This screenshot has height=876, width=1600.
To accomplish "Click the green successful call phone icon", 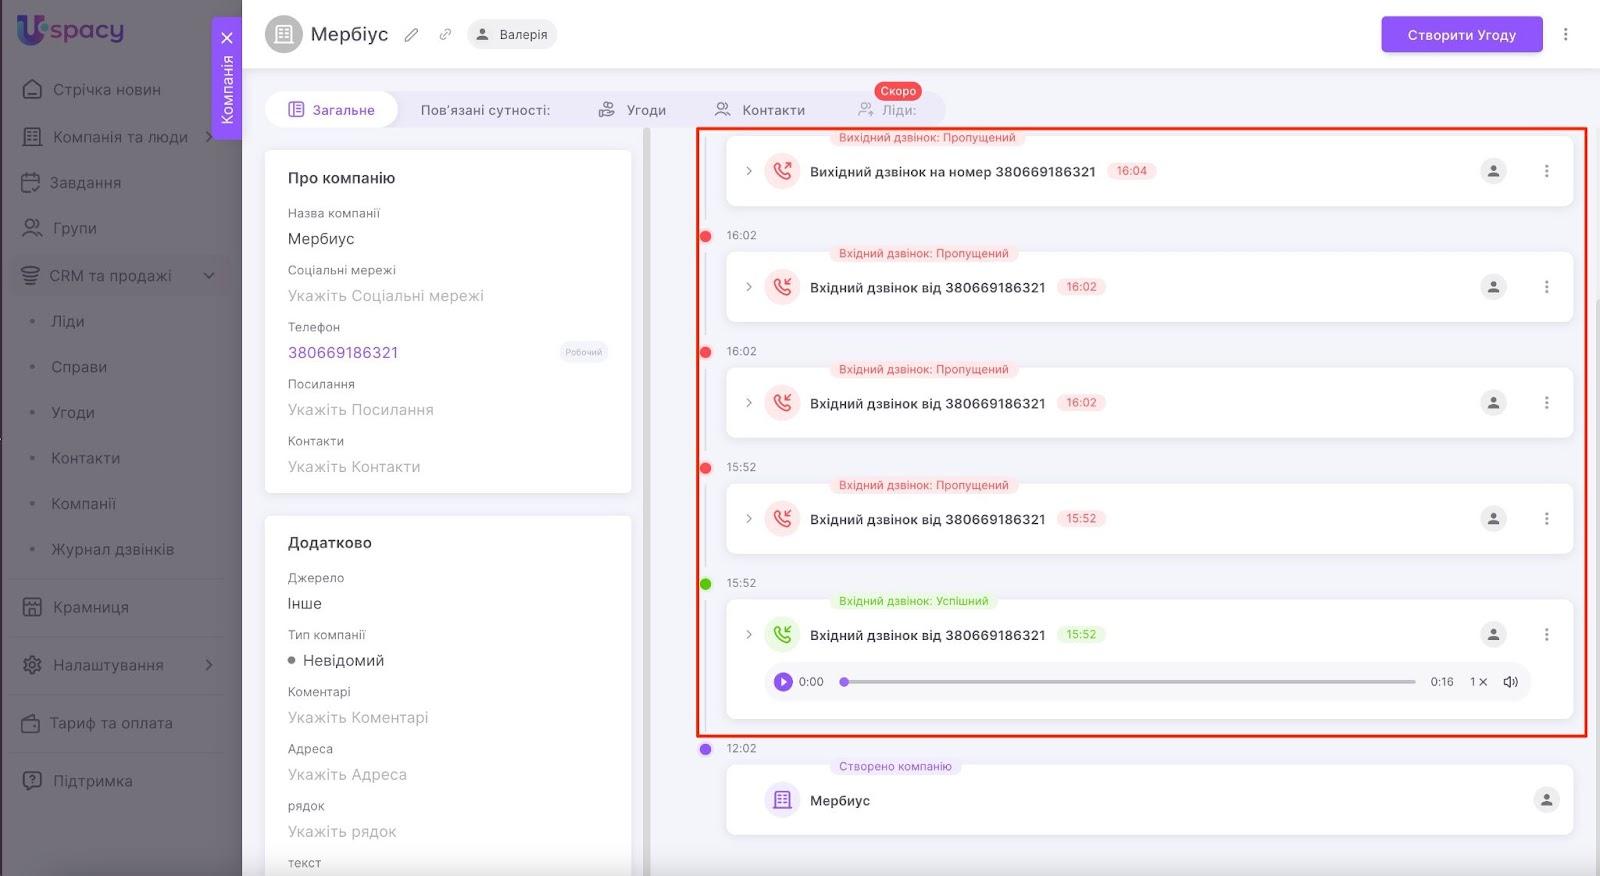I will tap(782, 635).
